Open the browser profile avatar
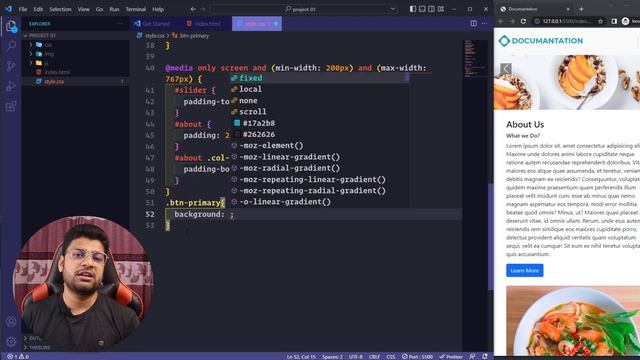 (625, 21)
